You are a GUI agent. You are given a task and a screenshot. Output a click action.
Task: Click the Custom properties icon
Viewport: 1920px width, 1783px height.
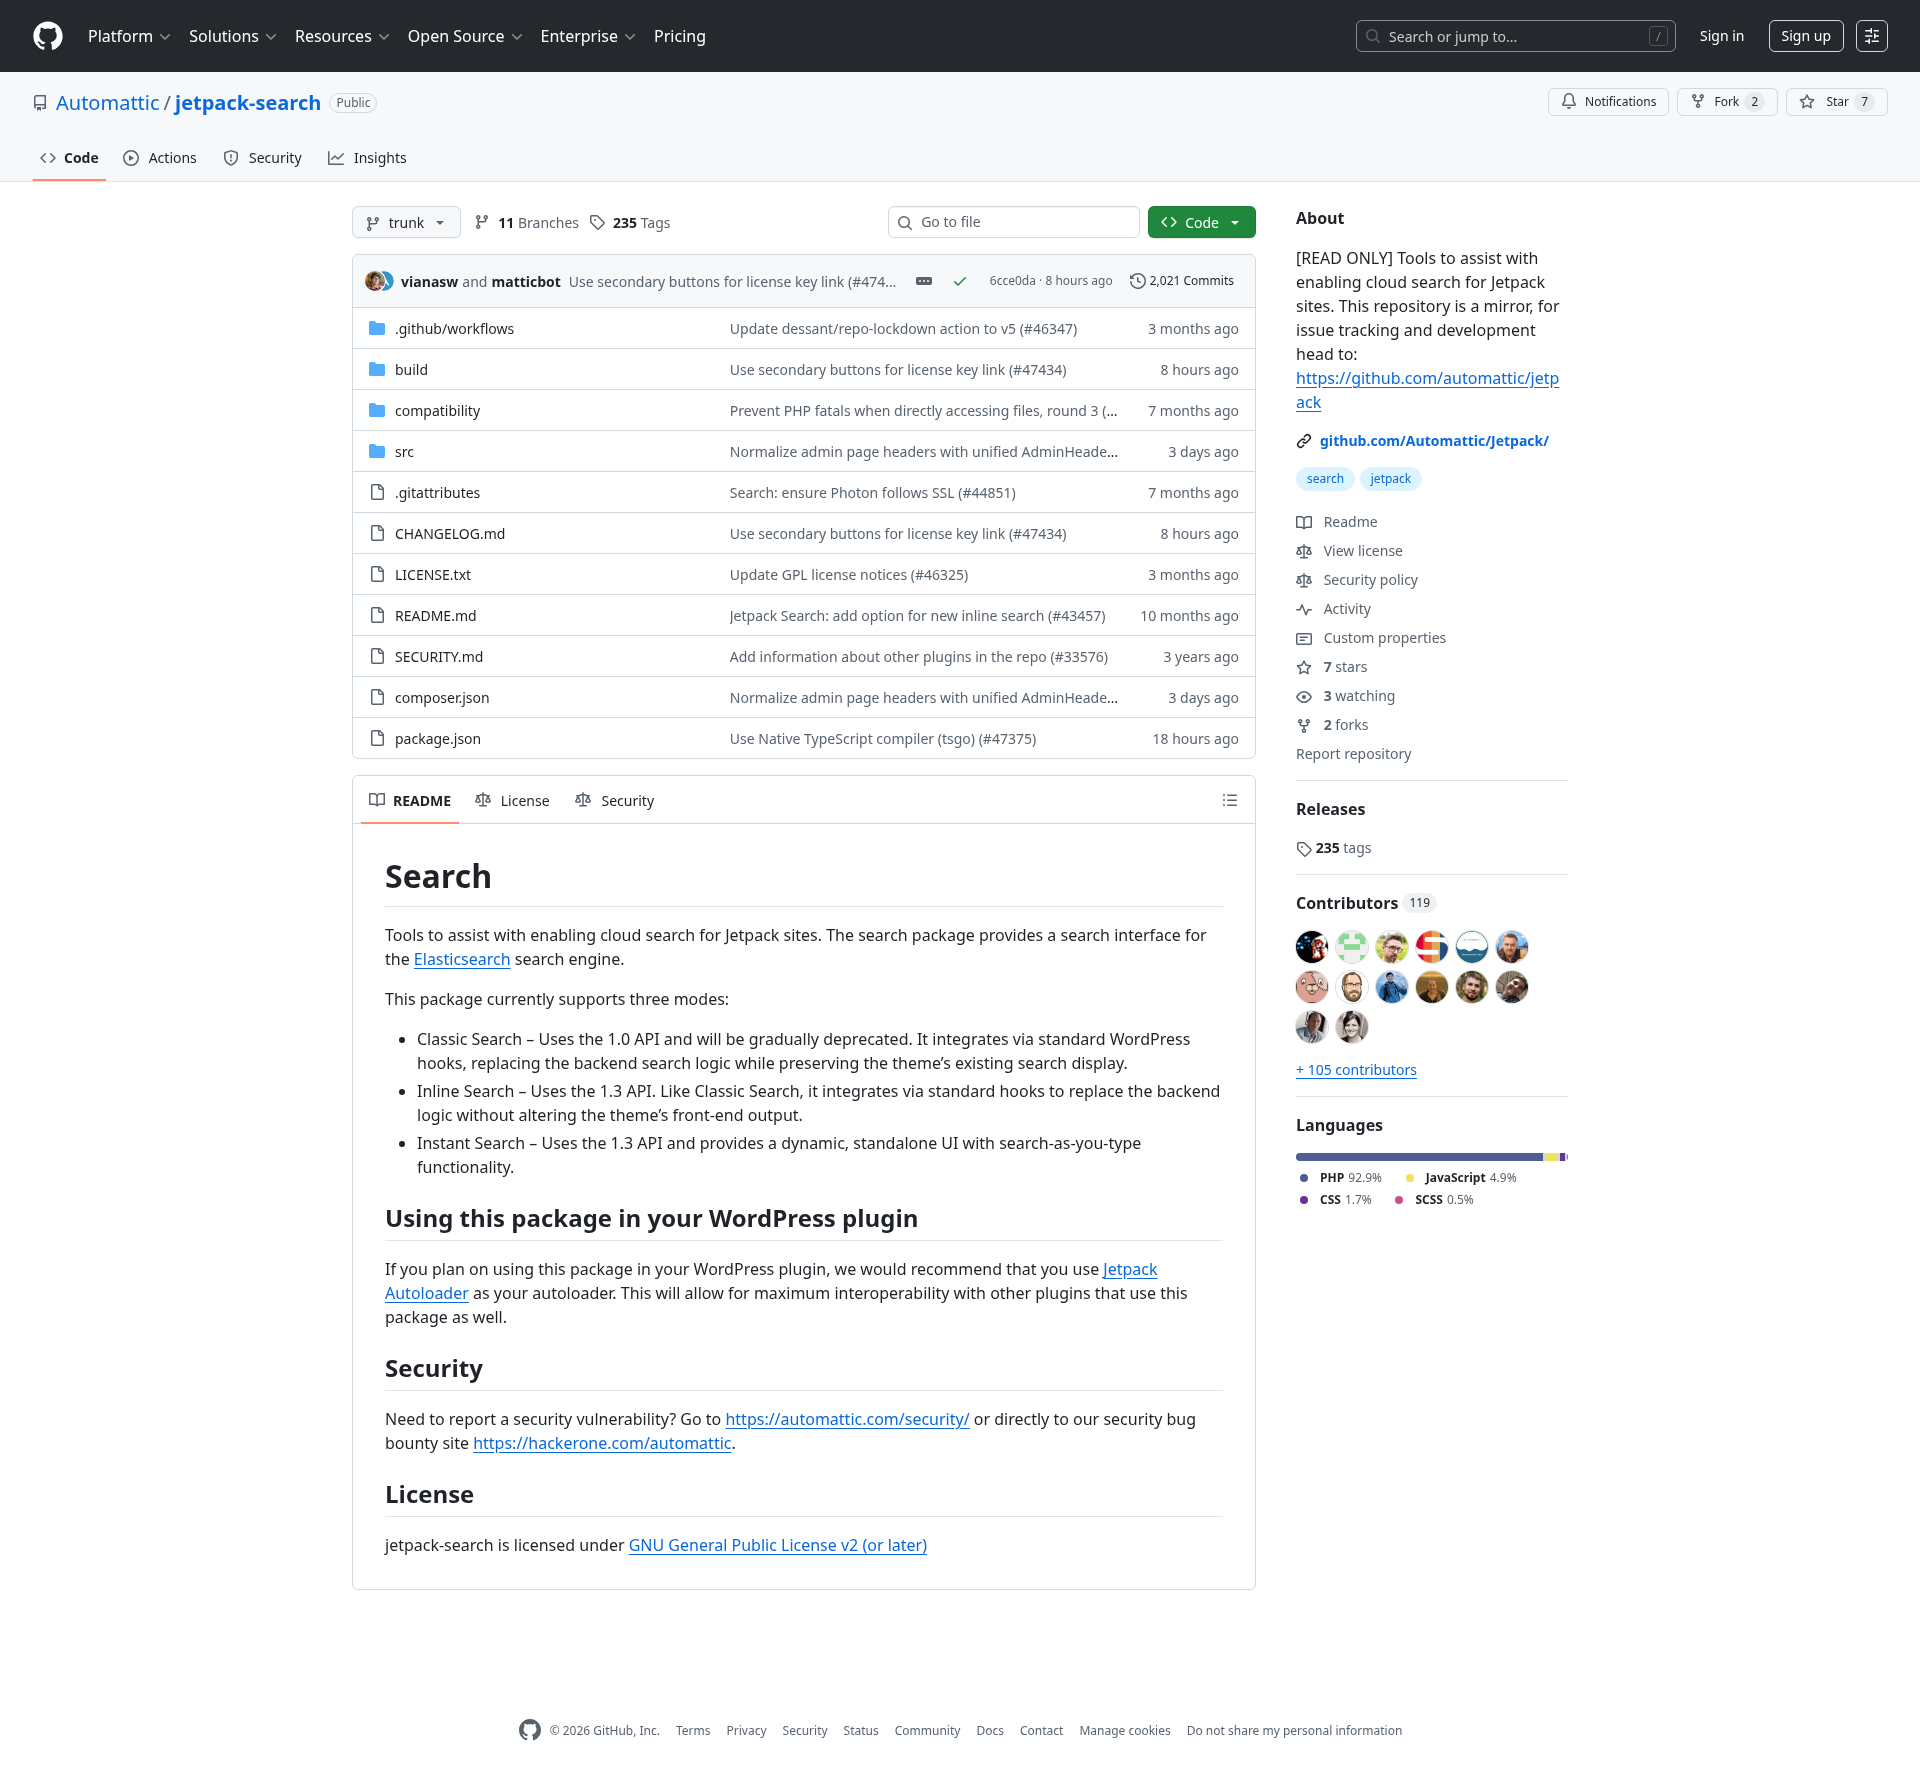click(1304, 638)
